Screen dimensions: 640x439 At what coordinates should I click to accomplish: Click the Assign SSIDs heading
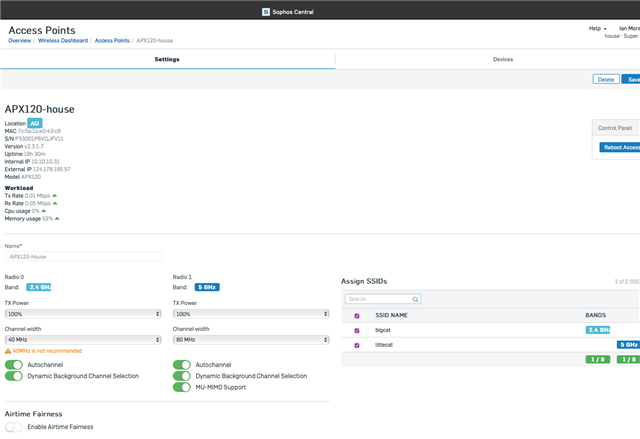364,281
